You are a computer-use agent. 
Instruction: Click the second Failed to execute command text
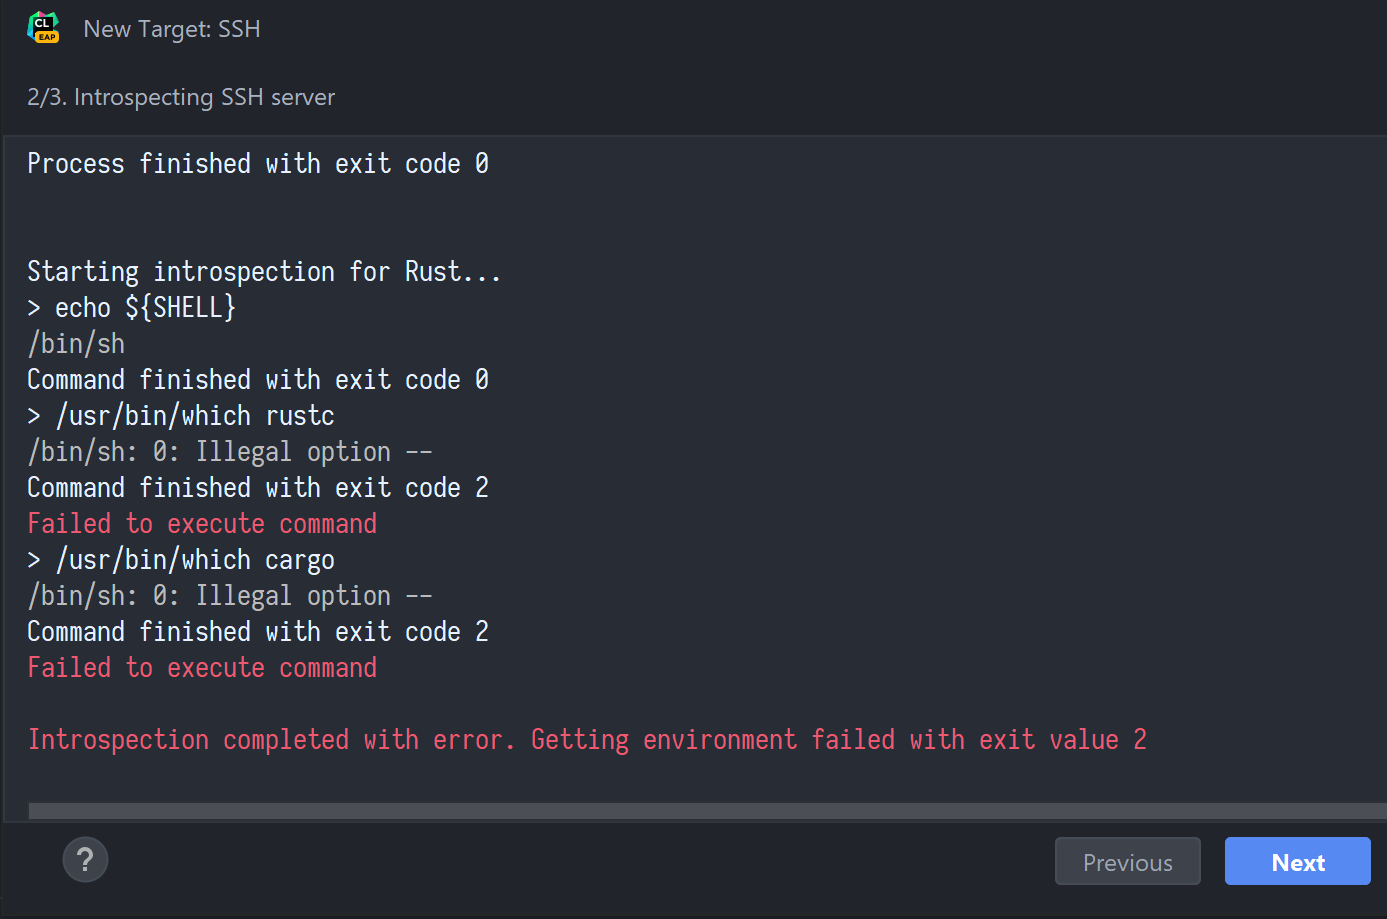coord(200,667)
